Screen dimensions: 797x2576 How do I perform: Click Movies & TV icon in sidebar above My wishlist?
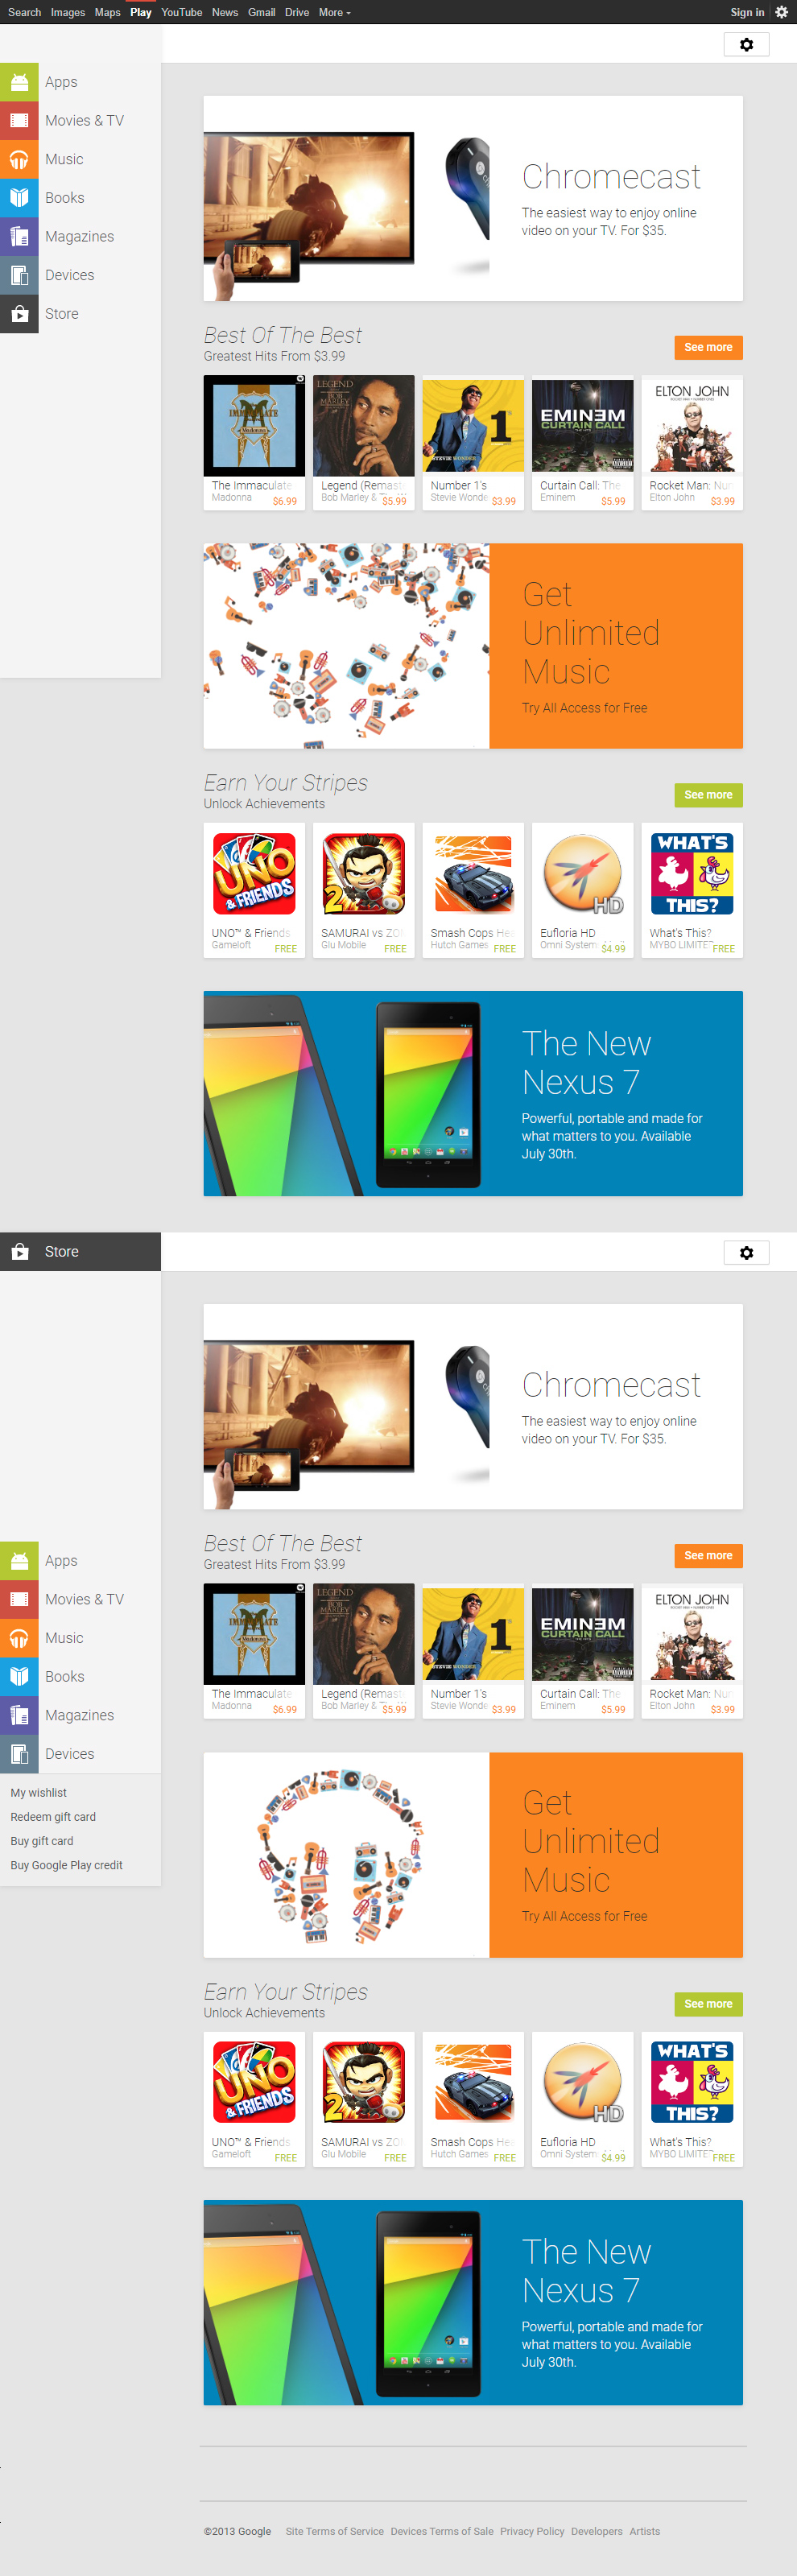tap(19, 1599)
